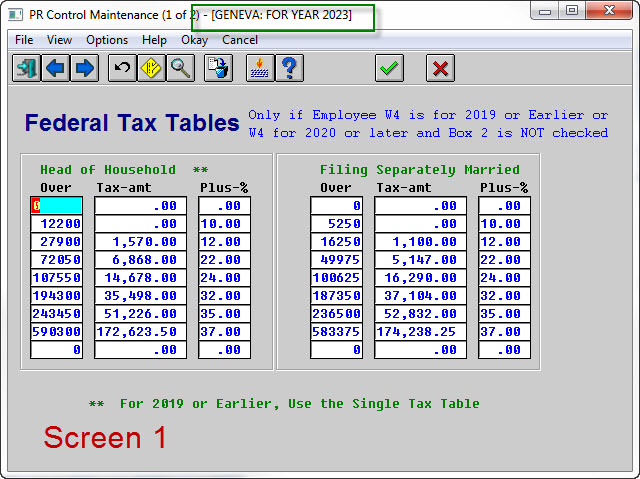The width and height of the screenshot is (640, 479).
Task: Edit Tax-amt field 37,104.00
Action: (x=420, y=295)
